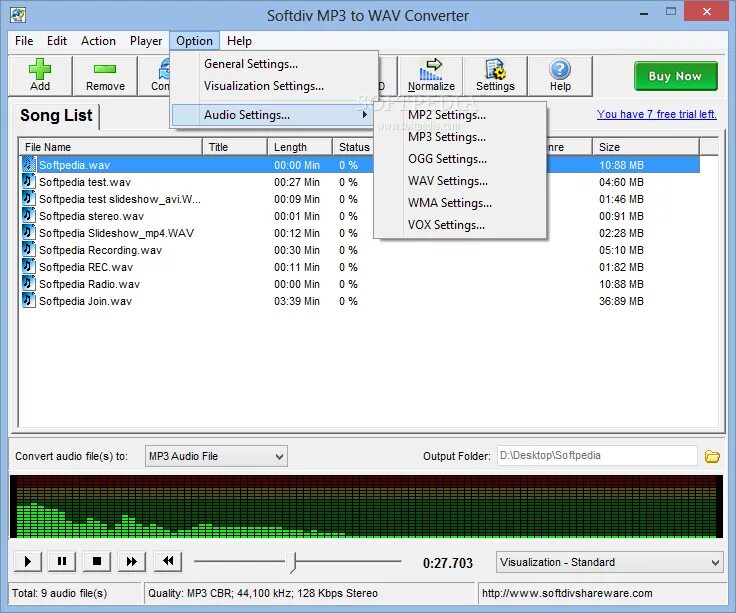736x613 pixels.
Task: Click the 04:60 MB size cell
Action: 621,182
